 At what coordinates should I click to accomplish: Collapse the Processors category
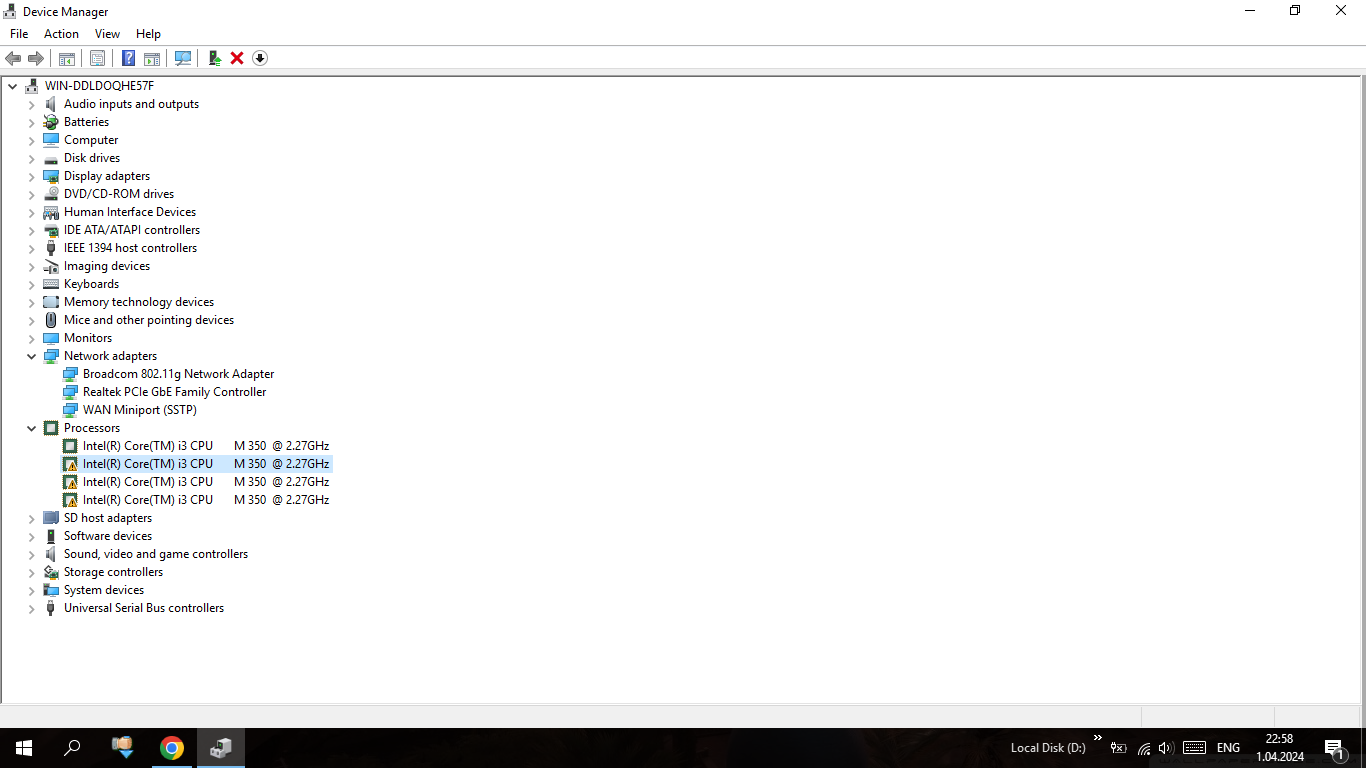click(x=32, y=428)
